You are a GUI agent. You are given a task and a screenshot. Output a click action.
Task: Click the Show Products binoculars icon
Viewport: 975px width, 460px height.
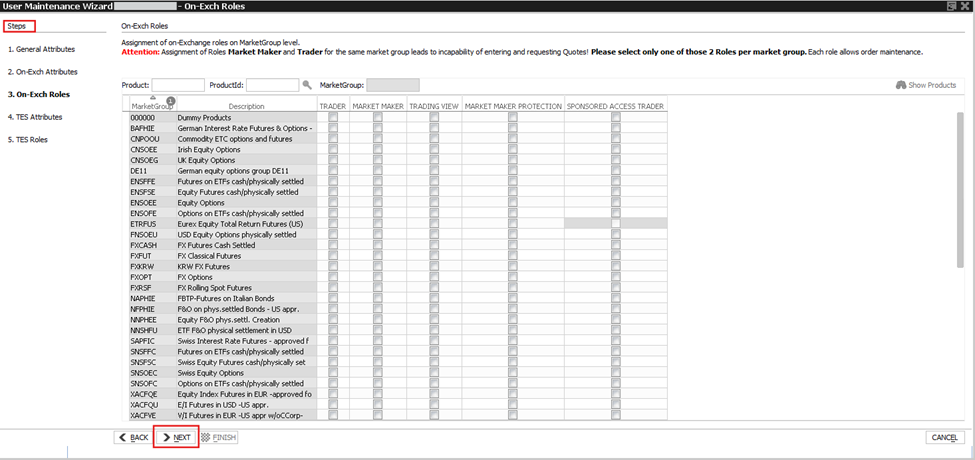click(x=900, y=85)
